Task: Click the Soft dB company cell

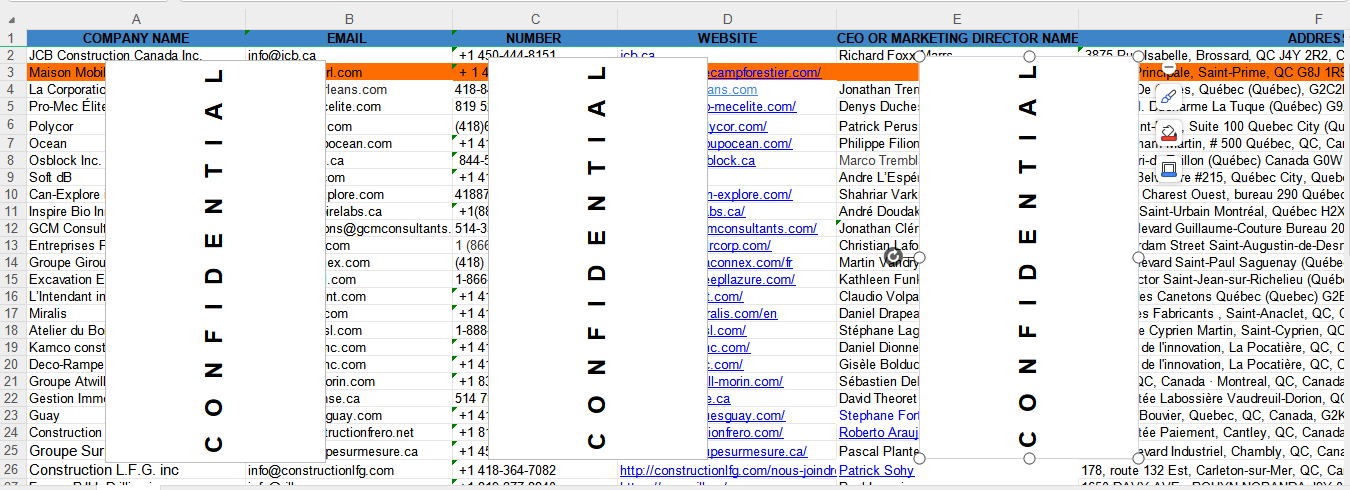Action: point(66,177)
